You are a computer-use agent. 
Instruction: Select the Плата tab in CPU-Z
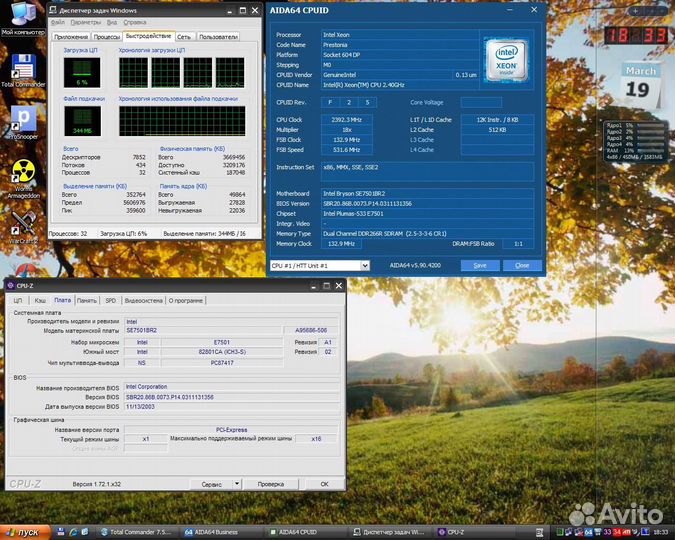[62, 300]
